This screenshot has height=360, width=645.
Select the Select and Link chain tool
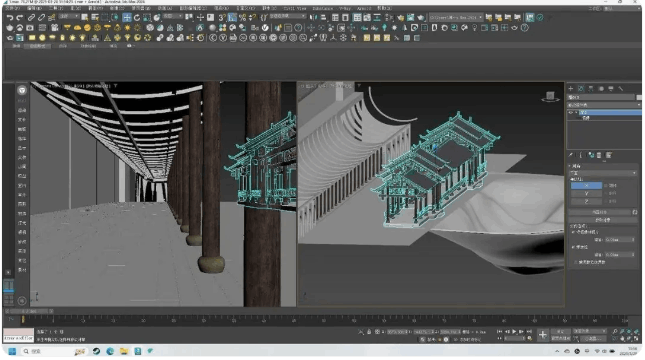coord(31,17)
